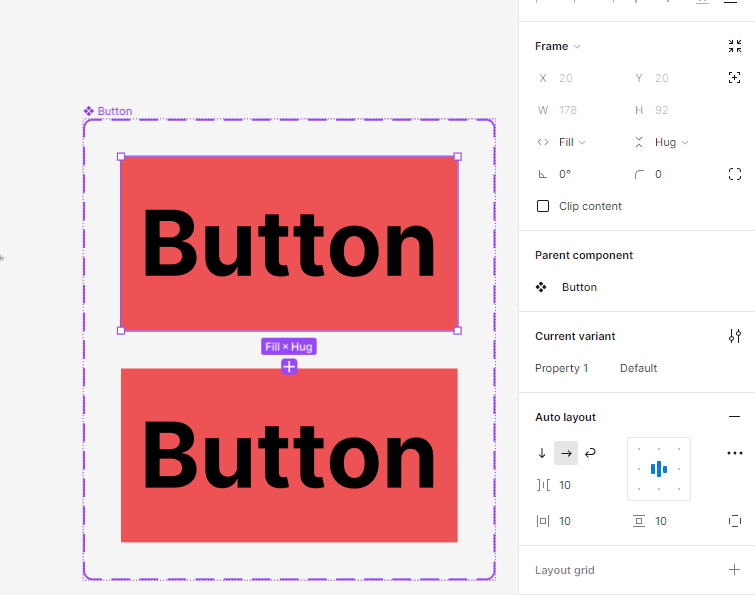Image resolution: width=755 pixels, height=595 pixels.
Task: Click the resize to fit icon
Action: [735, 46]
